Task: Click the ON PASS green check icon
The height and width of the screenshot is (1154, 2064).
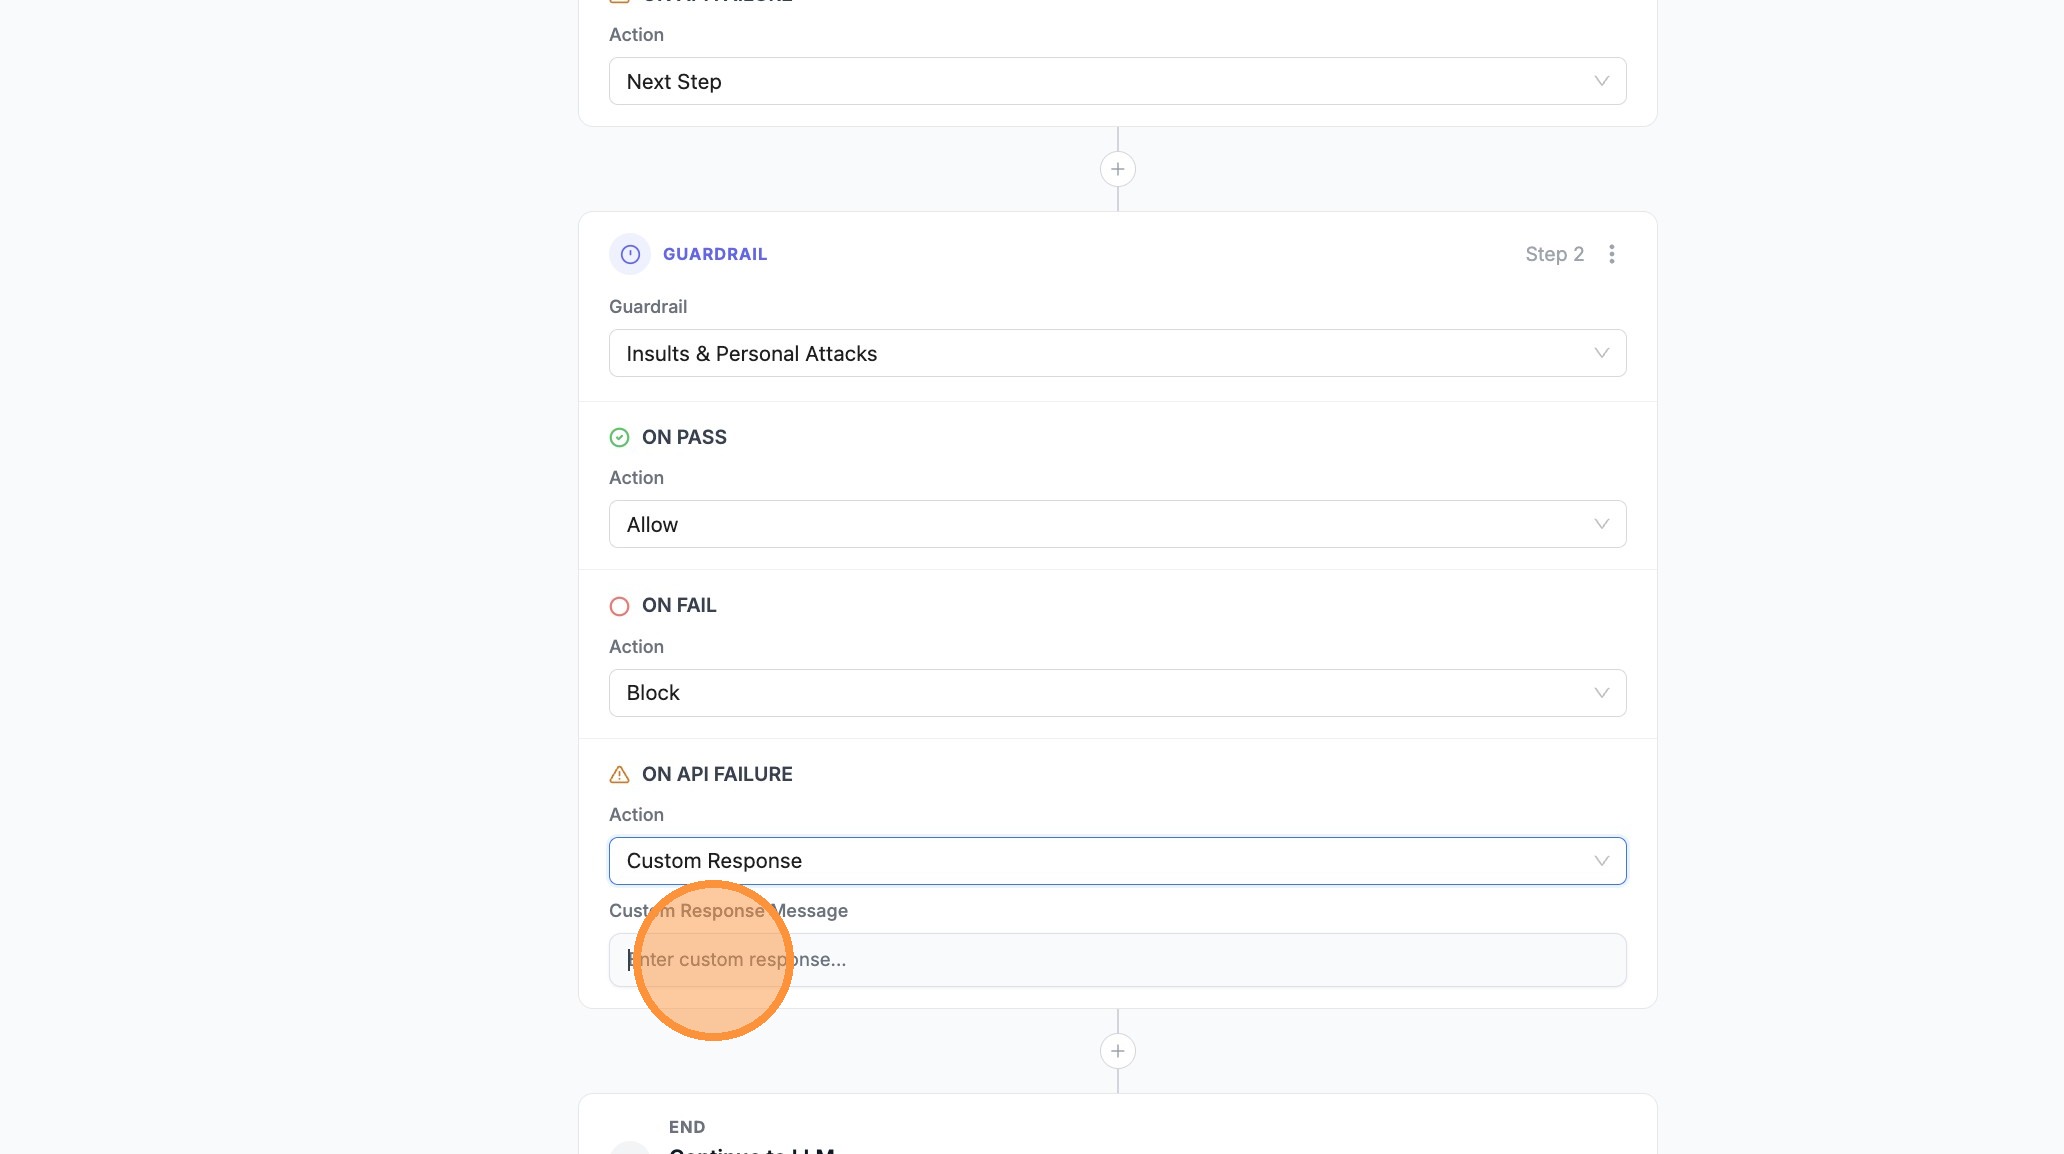Action: tap(619, 437)
